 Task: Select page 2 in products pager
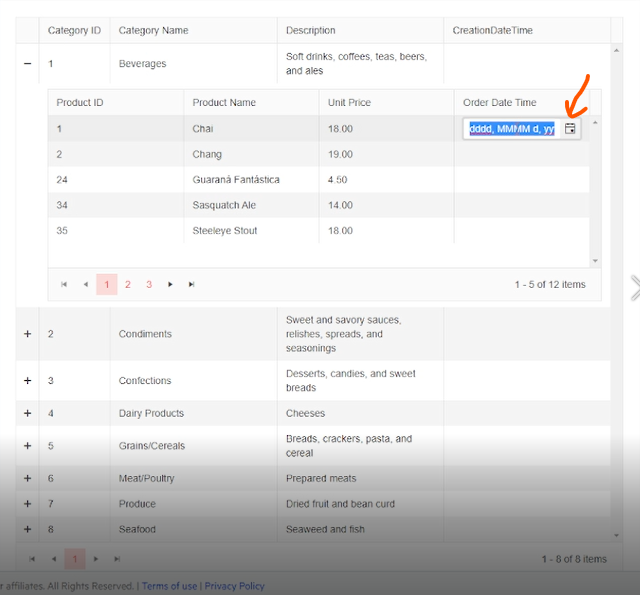(128, 285)
